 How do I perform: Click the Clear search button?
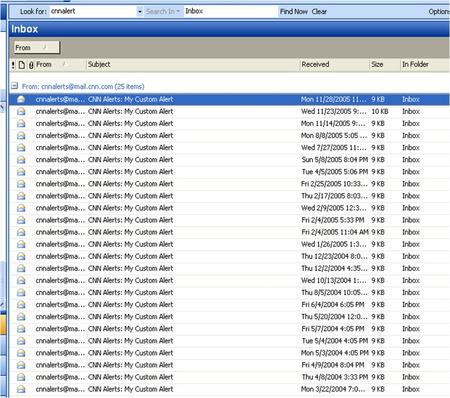pyautogui.click(x=319, y=12)
